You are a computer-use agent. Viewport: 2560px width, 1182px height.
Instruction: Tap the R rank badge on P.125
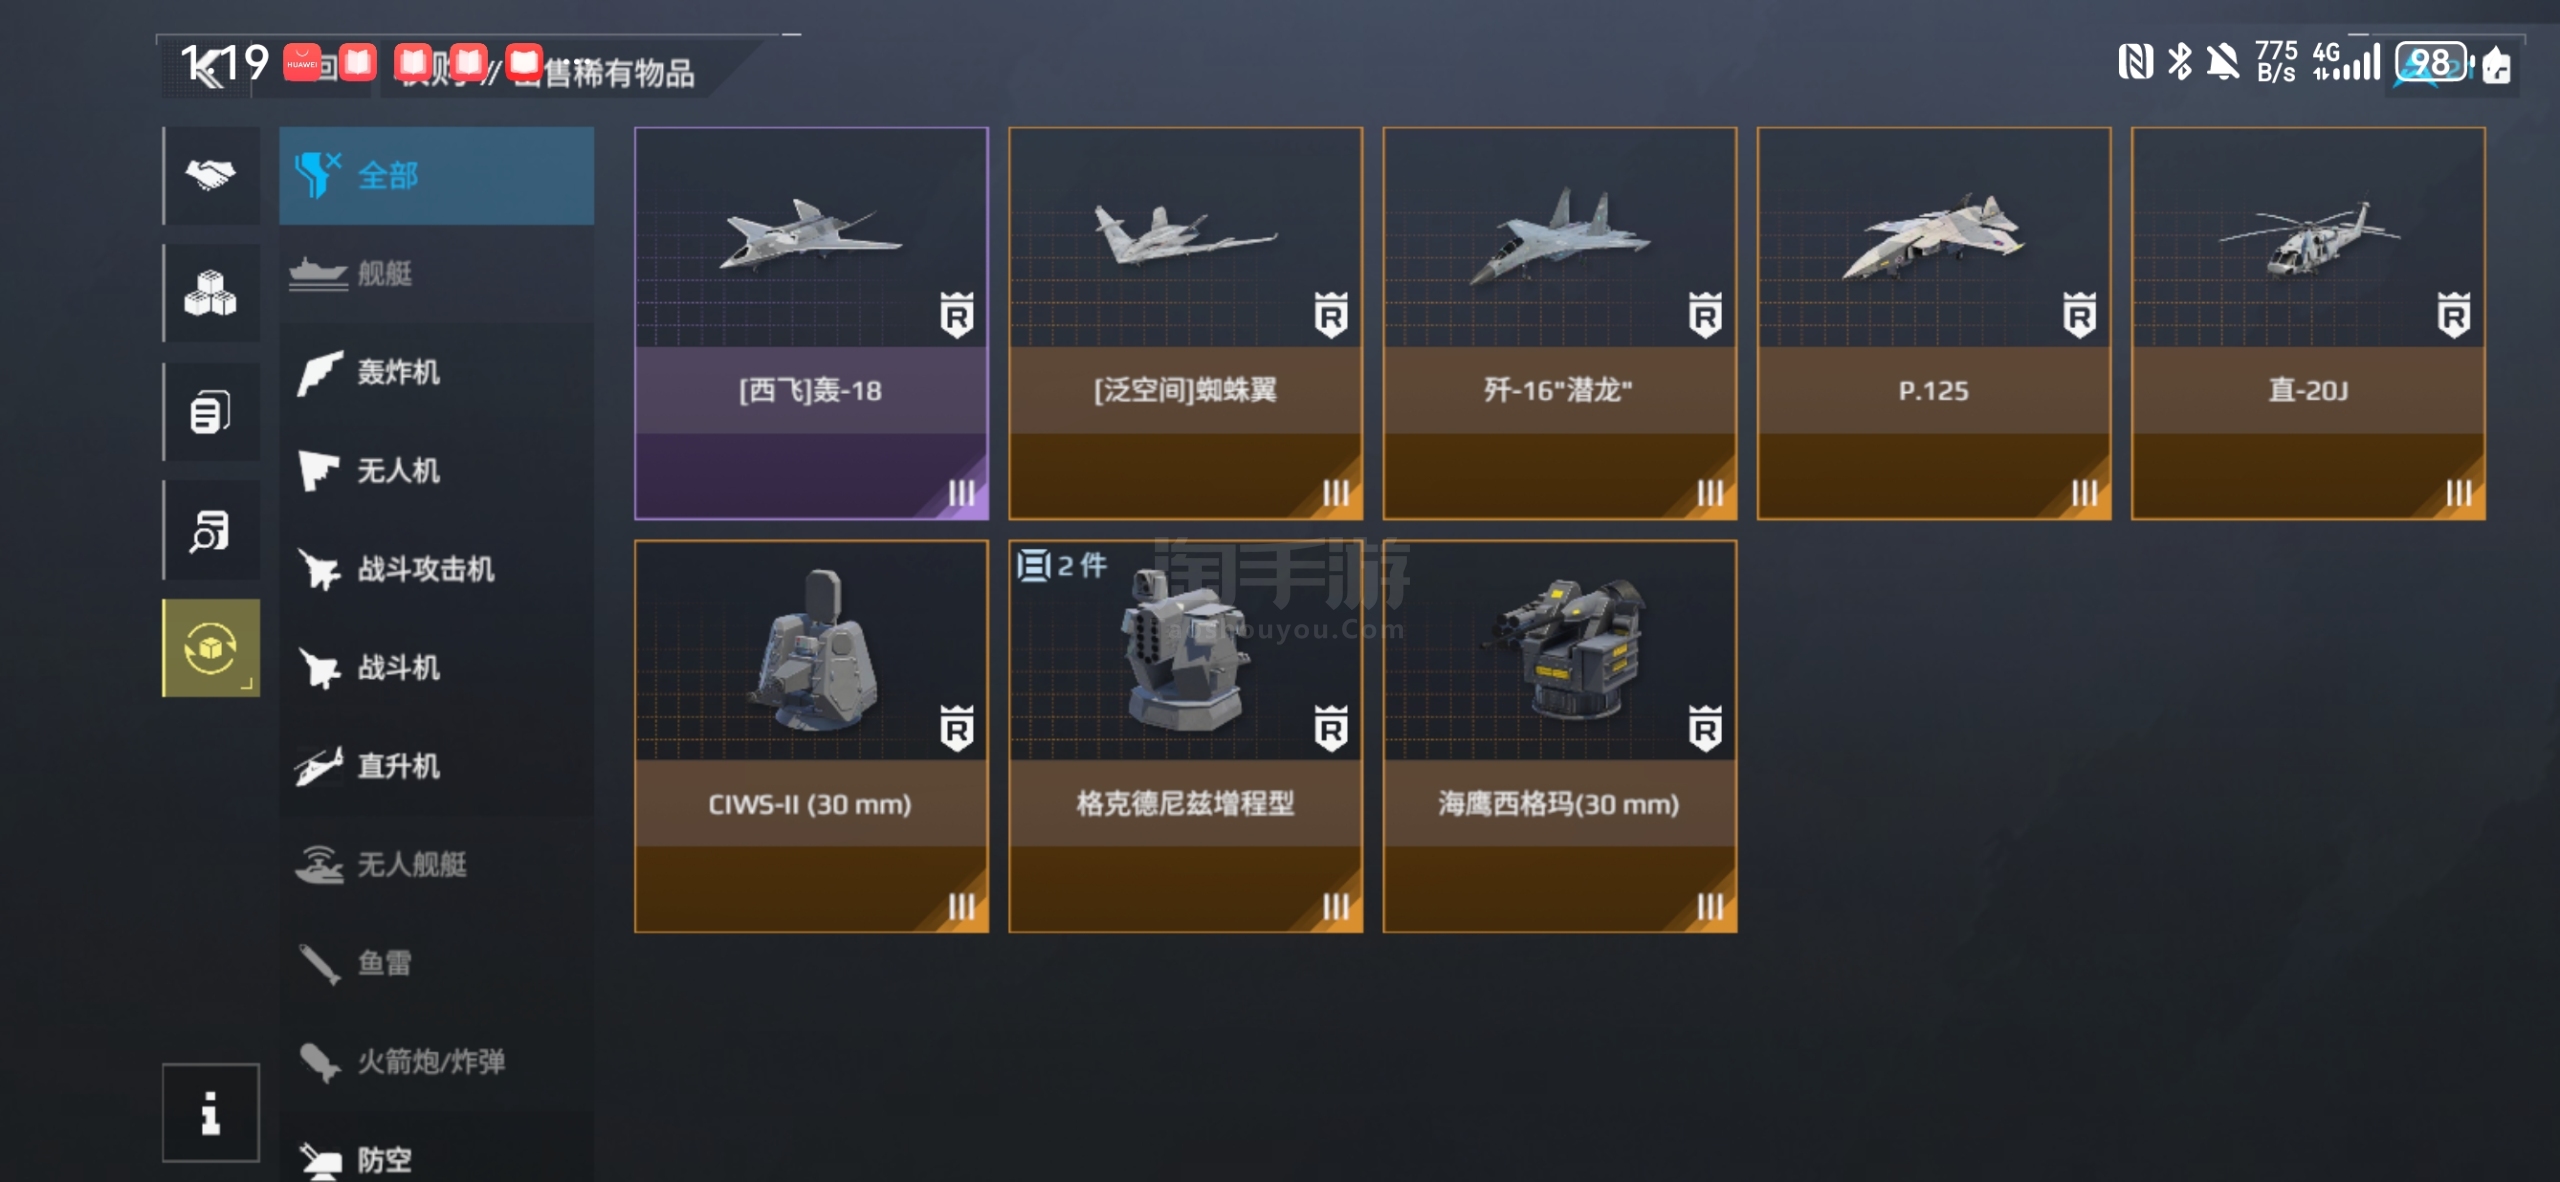coord(2079,315)
